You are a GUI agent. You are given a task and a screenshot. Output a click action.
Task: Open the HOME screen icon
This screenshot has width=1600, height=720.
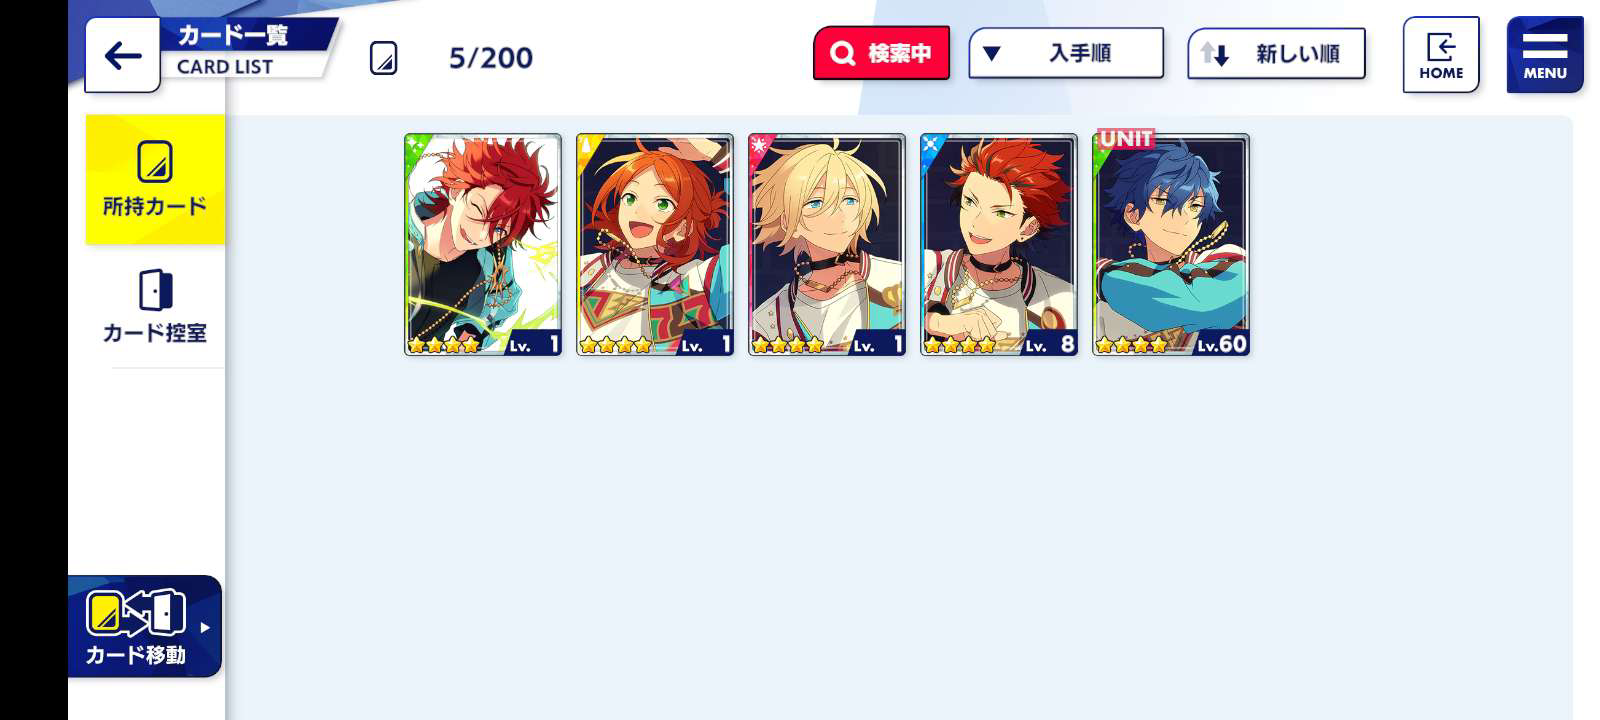1440,55
